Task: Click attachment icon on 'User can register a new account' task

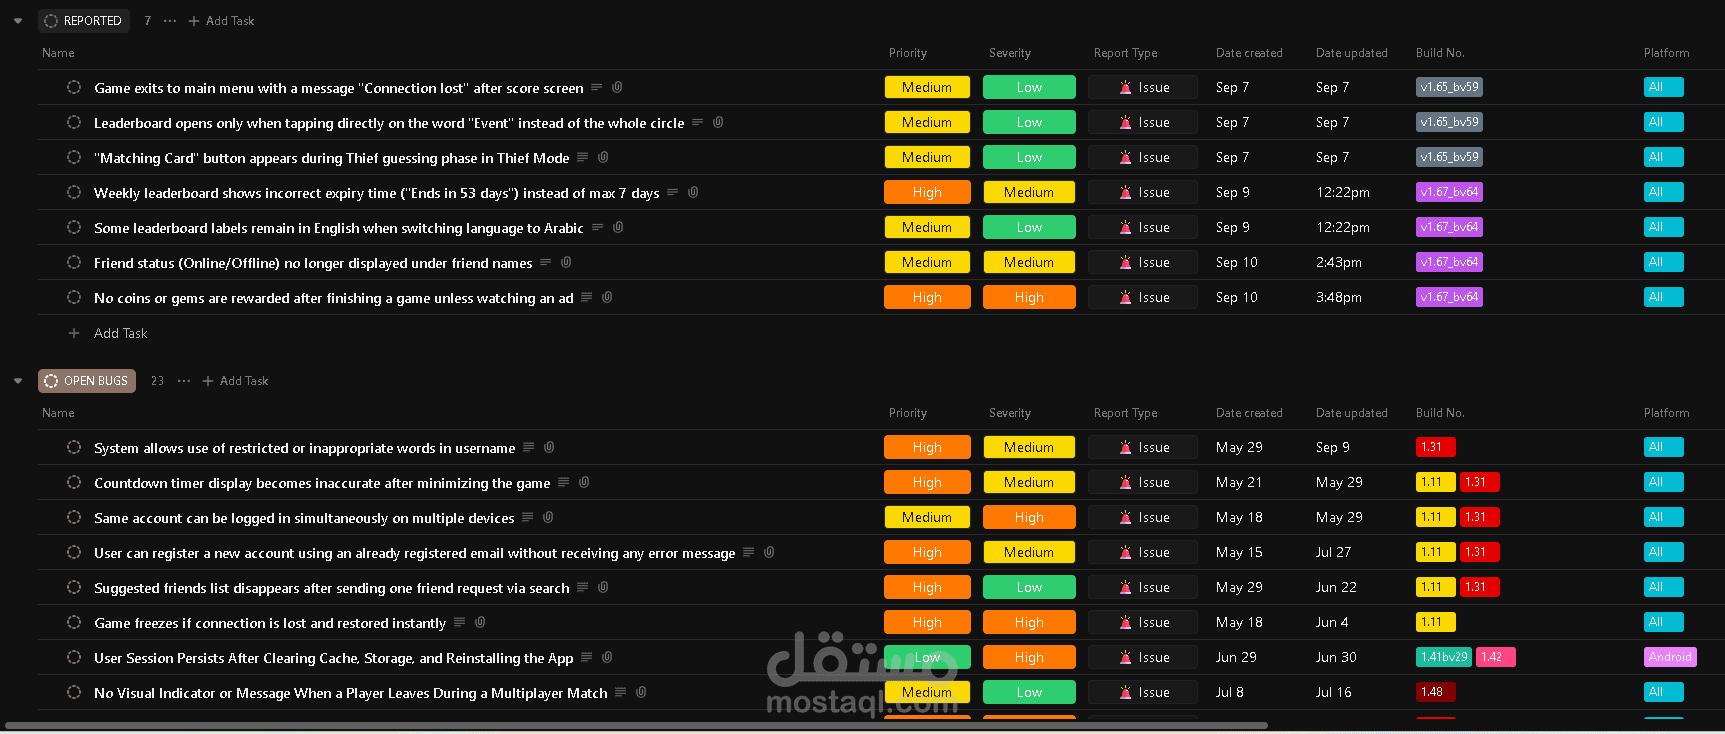Action: coord(769,552)
